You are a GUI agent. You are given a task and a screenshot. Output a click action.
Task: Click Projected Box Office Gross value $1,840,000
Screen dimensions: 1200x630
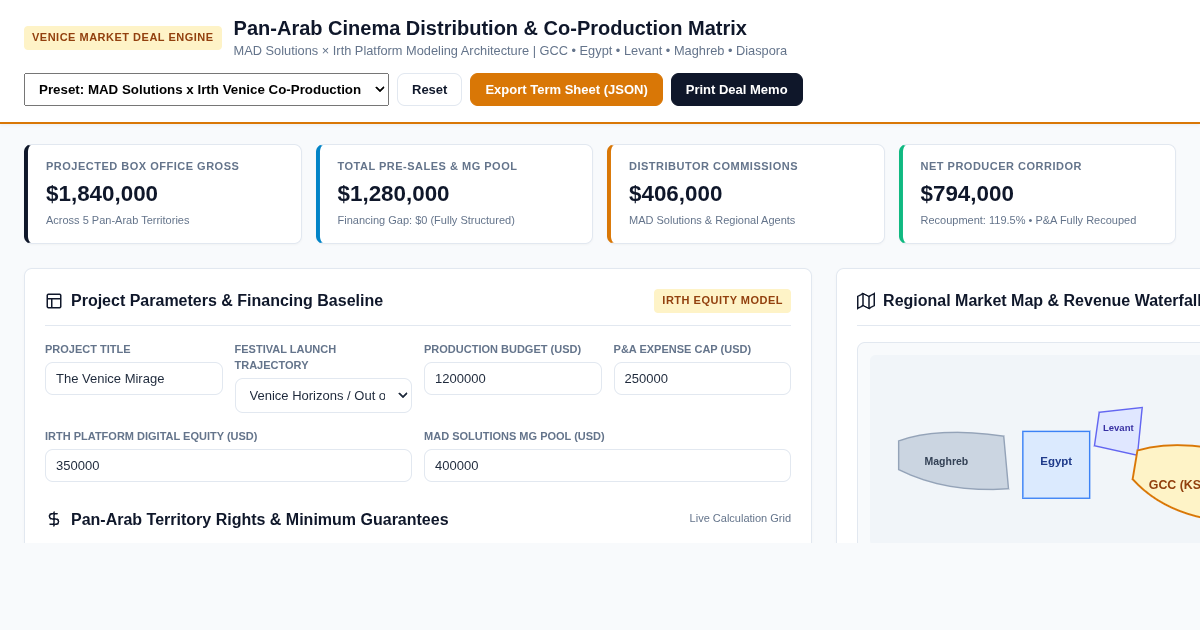click(x=102, y=194)
